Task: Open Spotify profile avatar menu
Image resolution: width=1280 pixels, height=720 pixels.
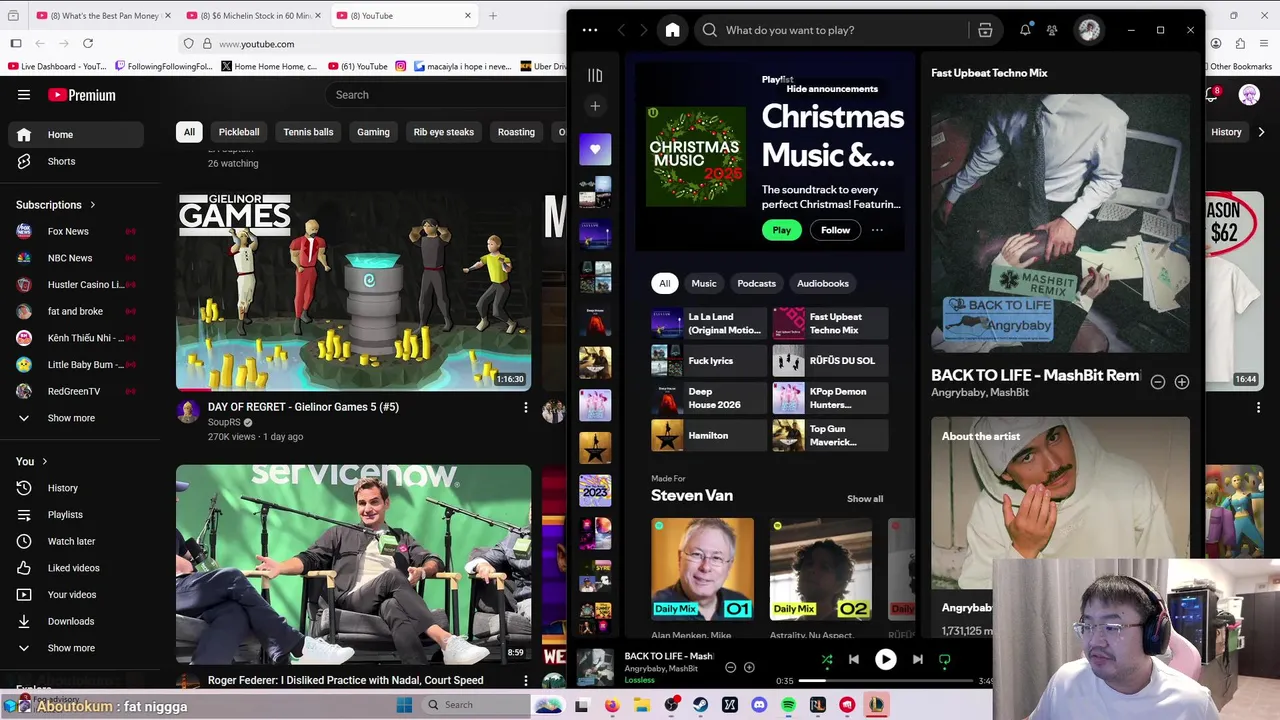Action: point(1089,30)
